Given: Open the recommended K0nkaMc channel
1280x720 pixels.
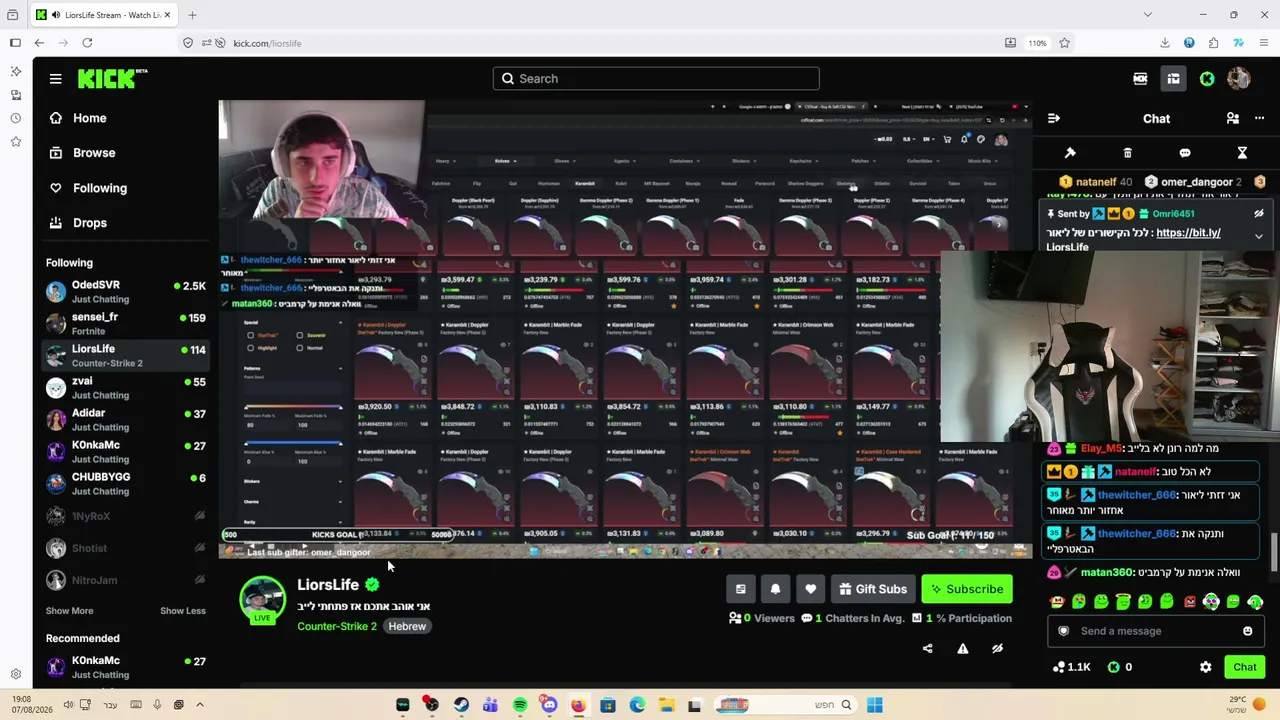Looking at the screenshot, I should pyautogui.click(x=125, y=667).
